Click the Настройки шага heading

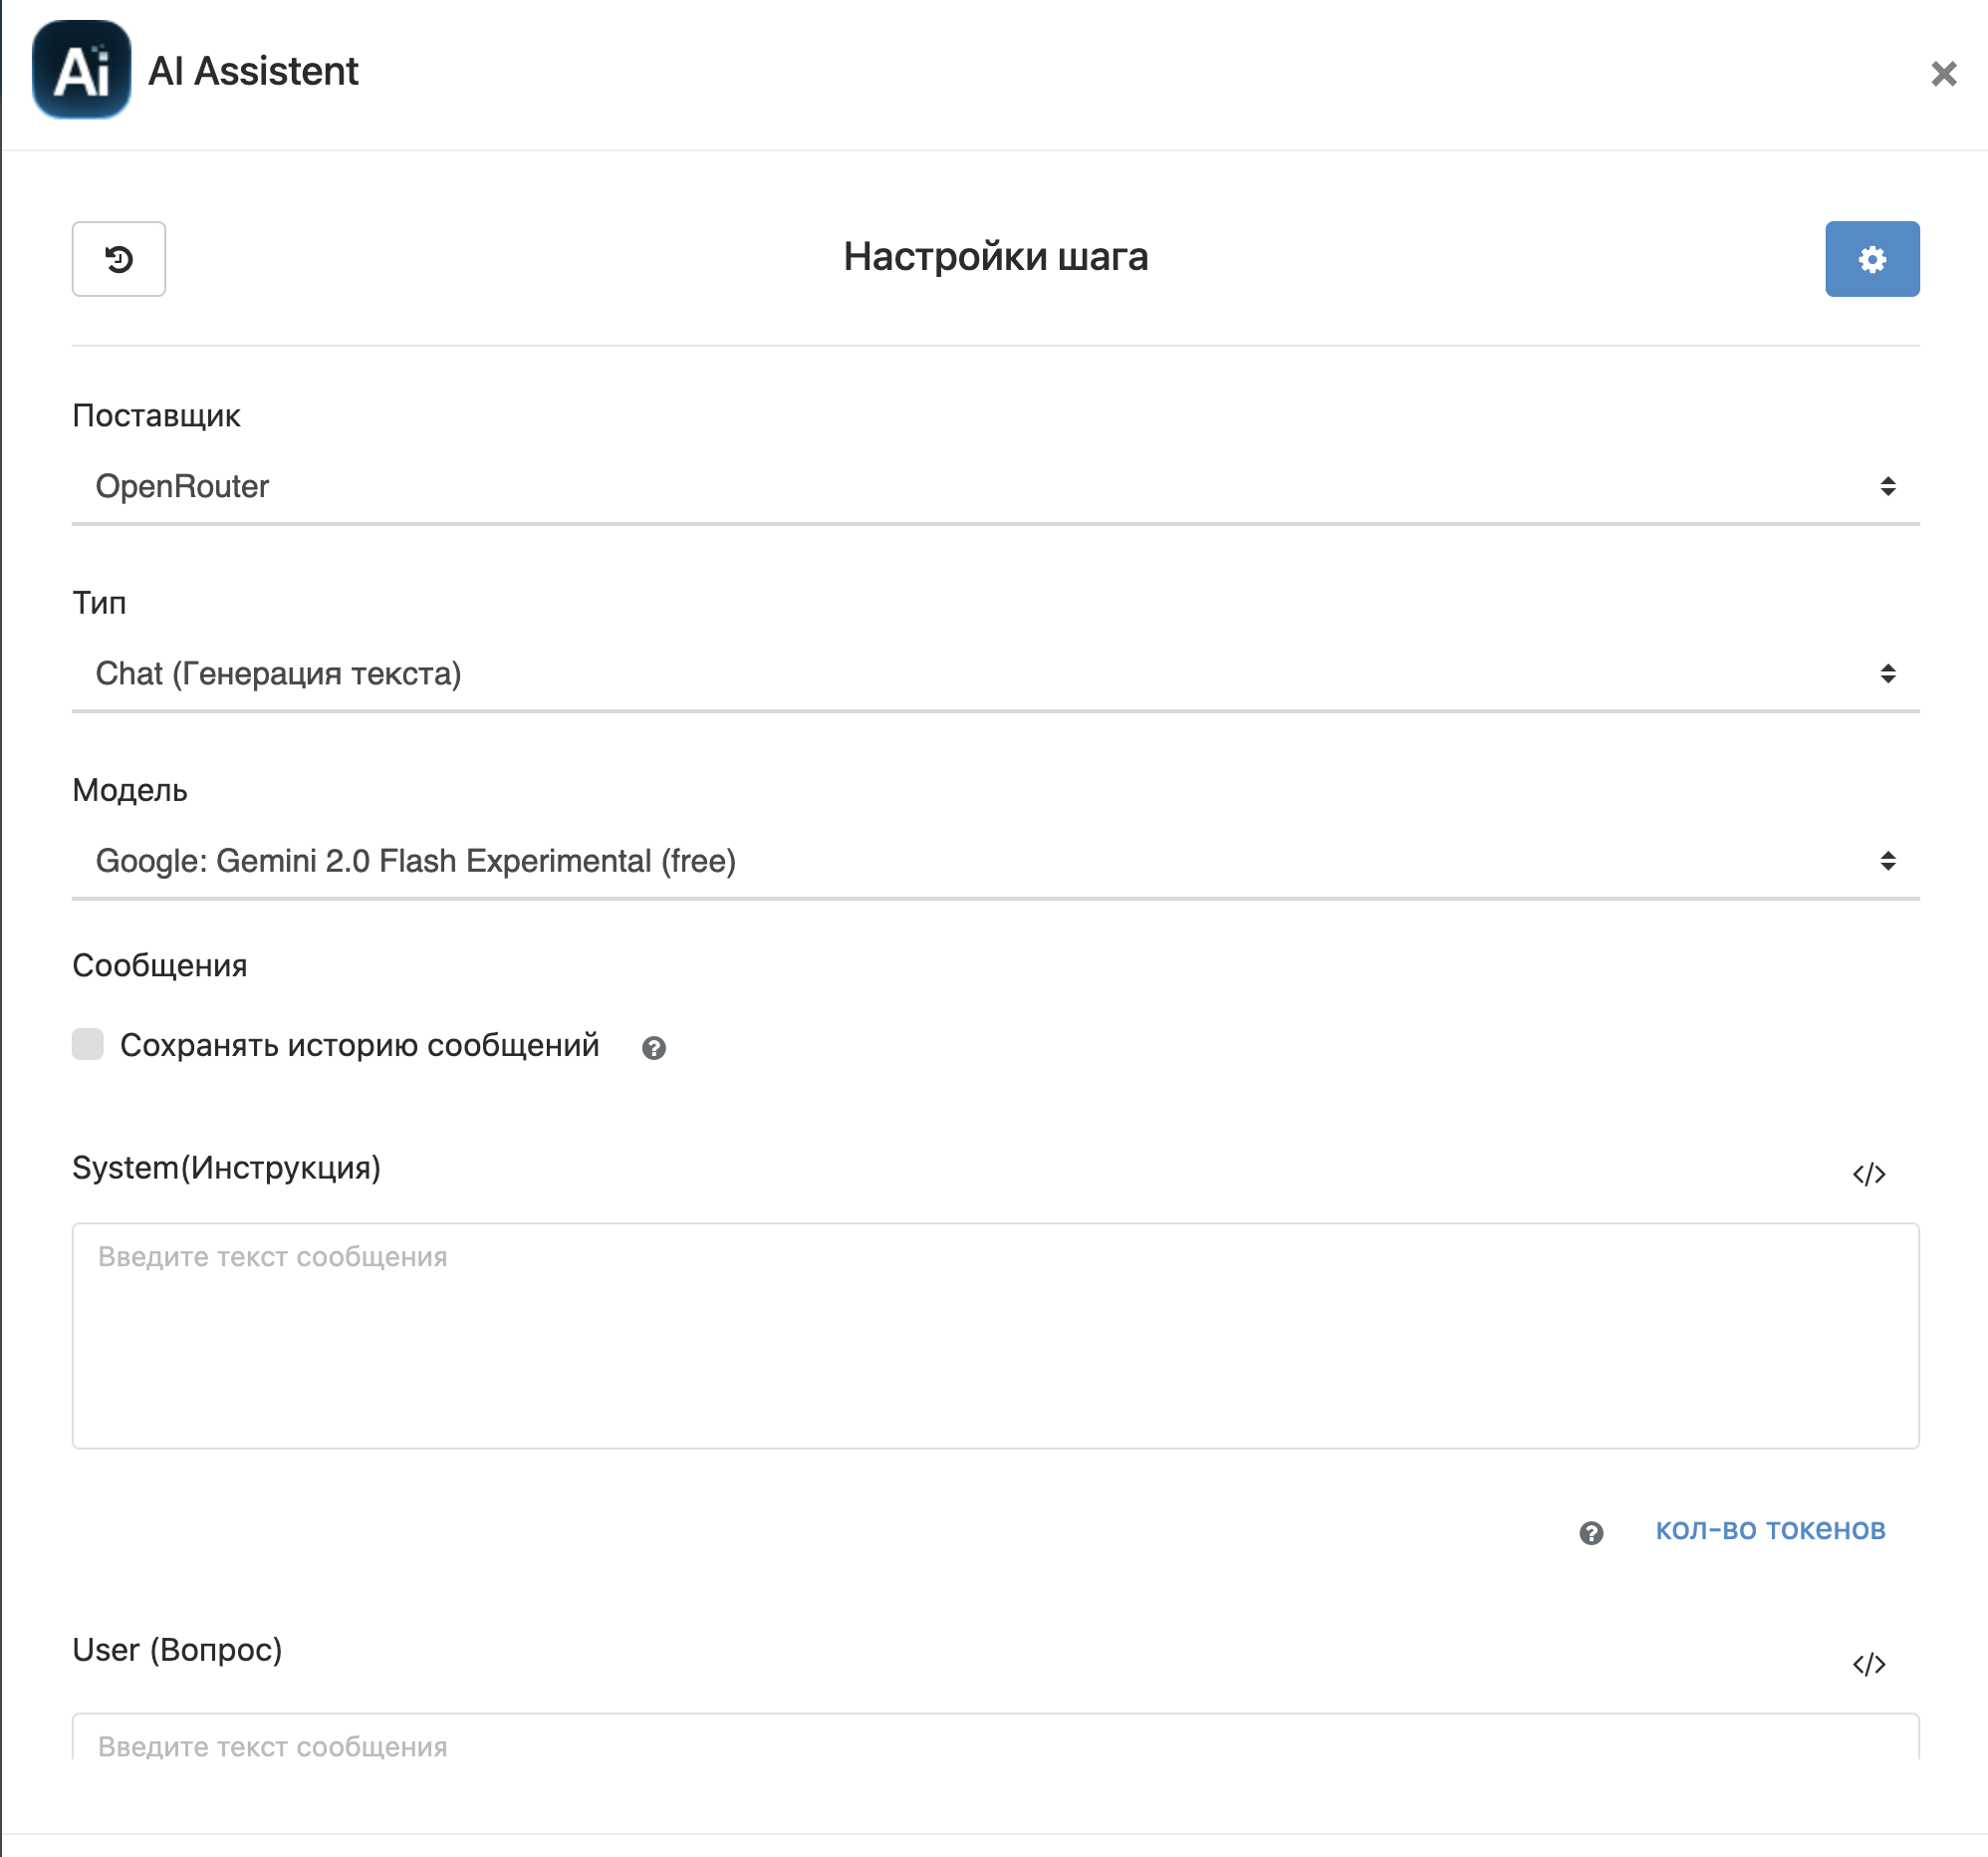[x=994, y=257]
